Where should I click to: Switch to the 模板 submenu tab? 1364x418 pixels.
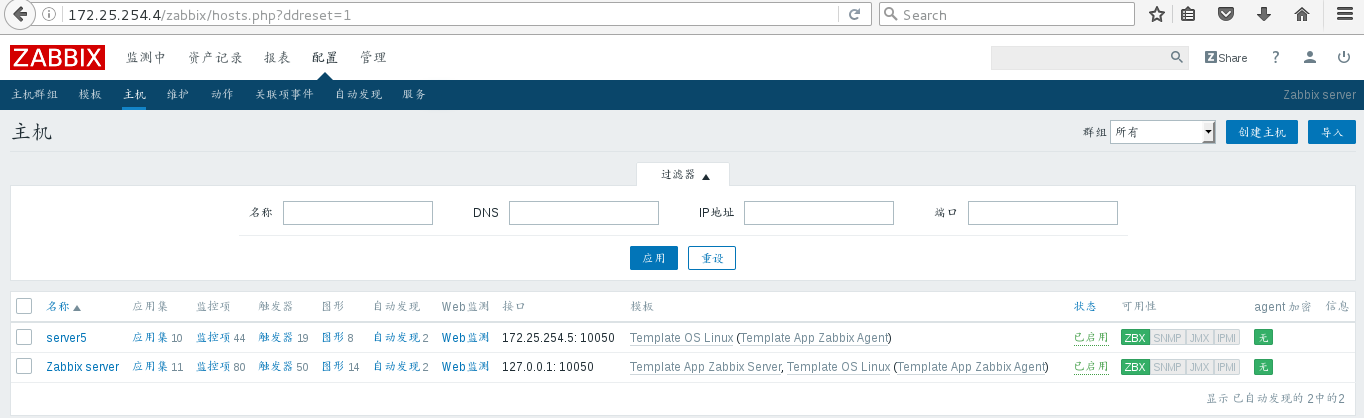click(90, 95)
